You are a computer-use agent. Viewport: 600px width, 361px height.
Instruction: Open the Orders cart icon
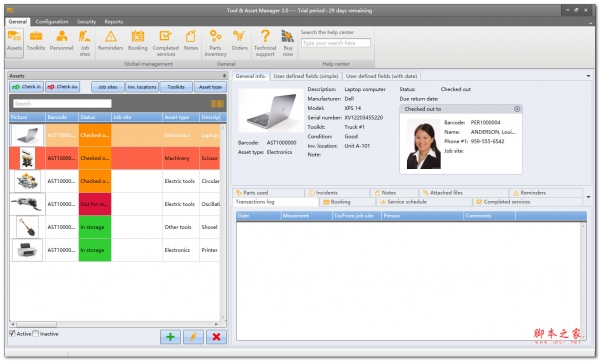[x=240, y=41]
